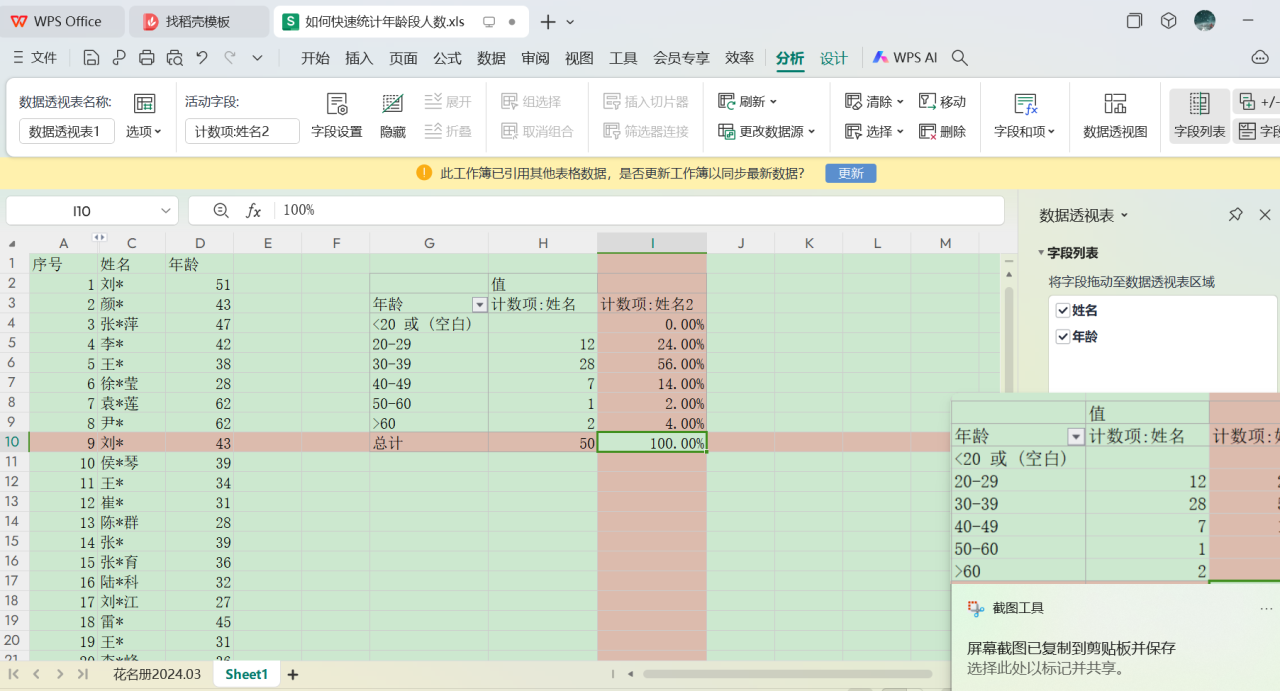The width and height of the screenshot is (1280, 691).
Task: Click the 数据透视表1 name input field
Action: point(67,131)
